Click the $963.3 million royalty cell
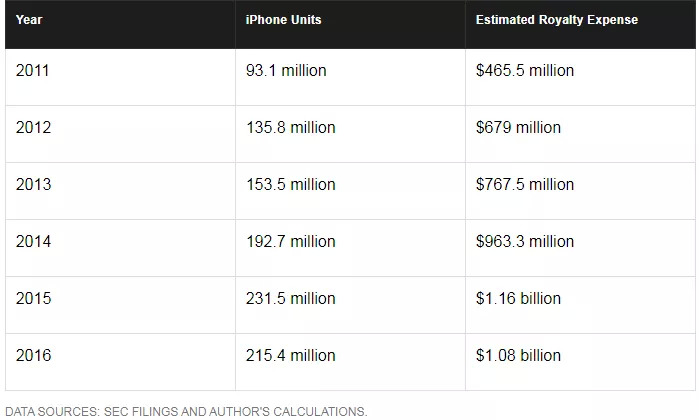The image size is (699, 420). click(x=525, y=242)
